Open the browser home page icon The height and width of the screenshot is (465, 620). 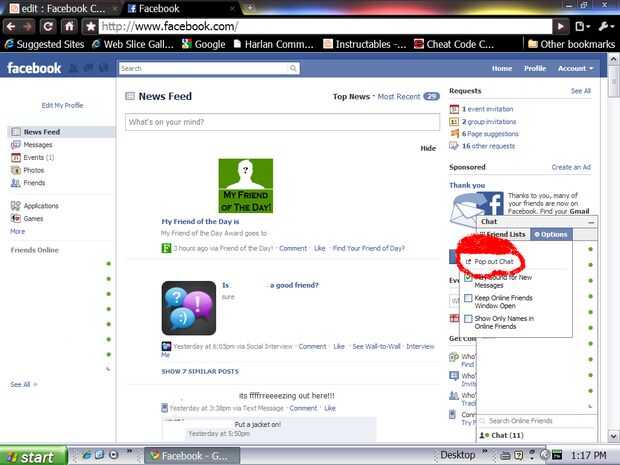point(69,26)
